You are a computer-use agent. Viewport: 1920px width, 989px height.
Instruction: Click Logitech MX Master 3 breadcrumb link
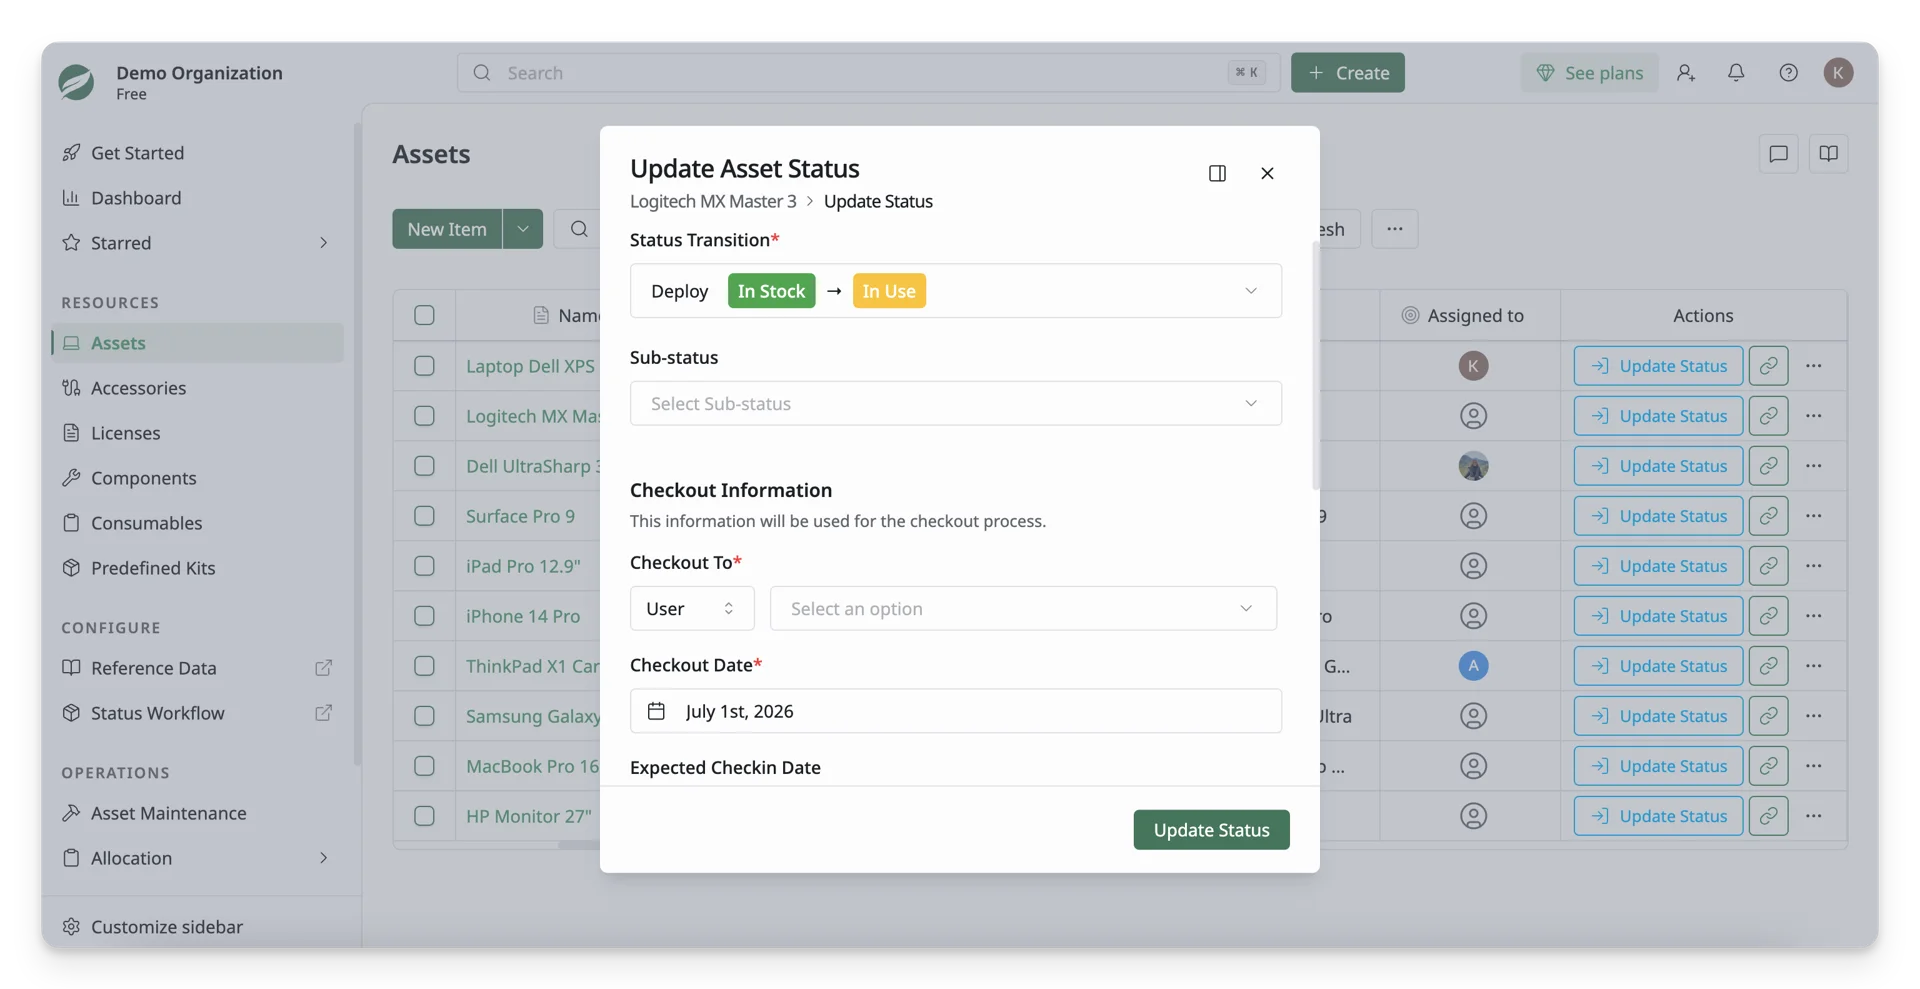713,201
